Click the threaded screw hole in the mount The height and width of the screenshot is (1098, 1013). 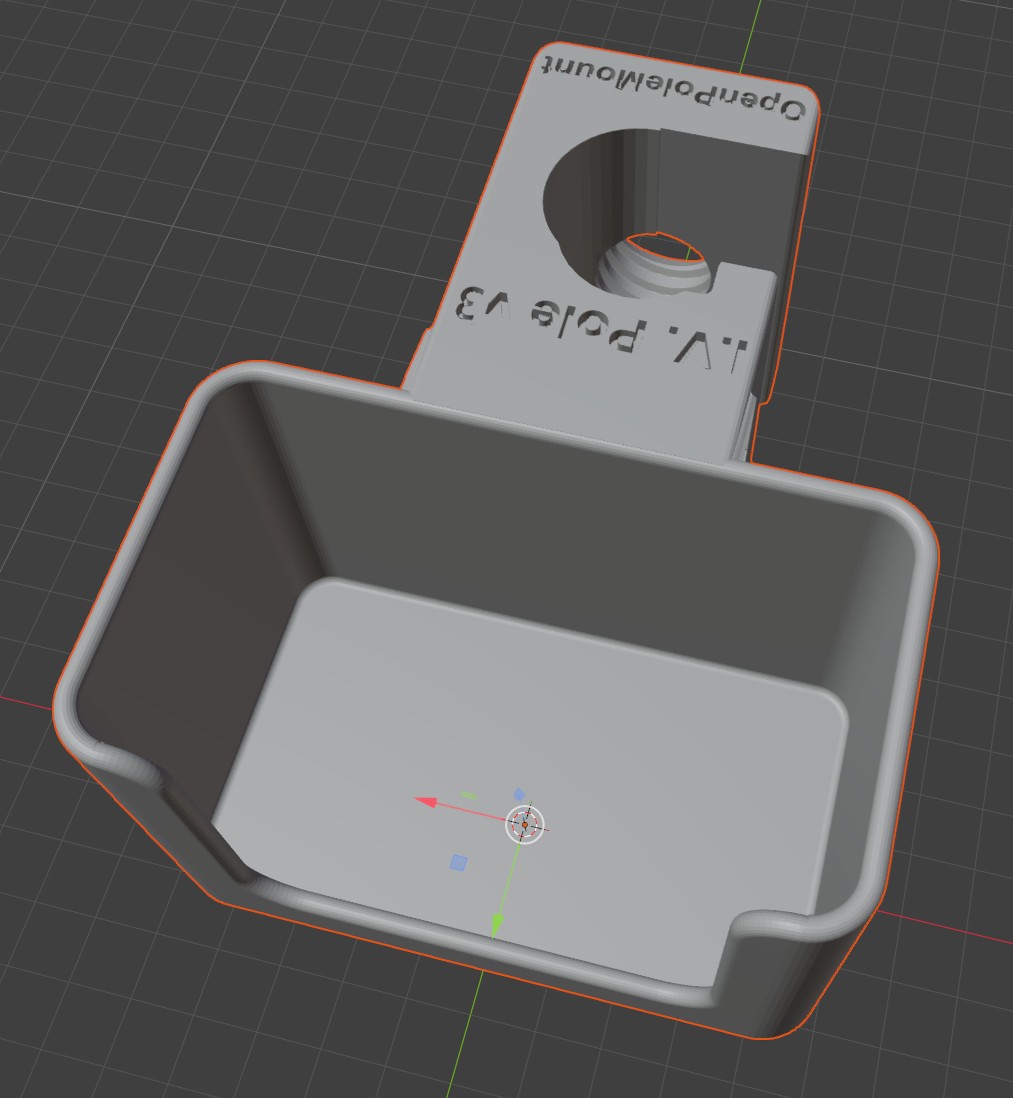pyautogui.click(x=655, y=265)
